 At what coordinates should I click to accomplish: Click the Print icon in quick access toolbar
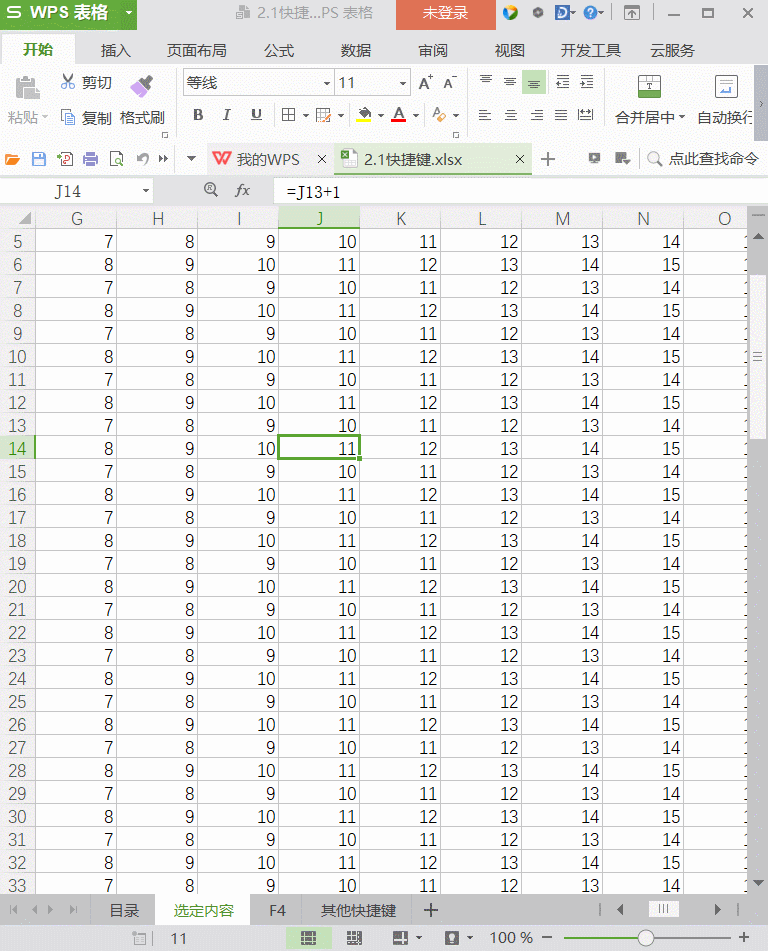[90, 159]
